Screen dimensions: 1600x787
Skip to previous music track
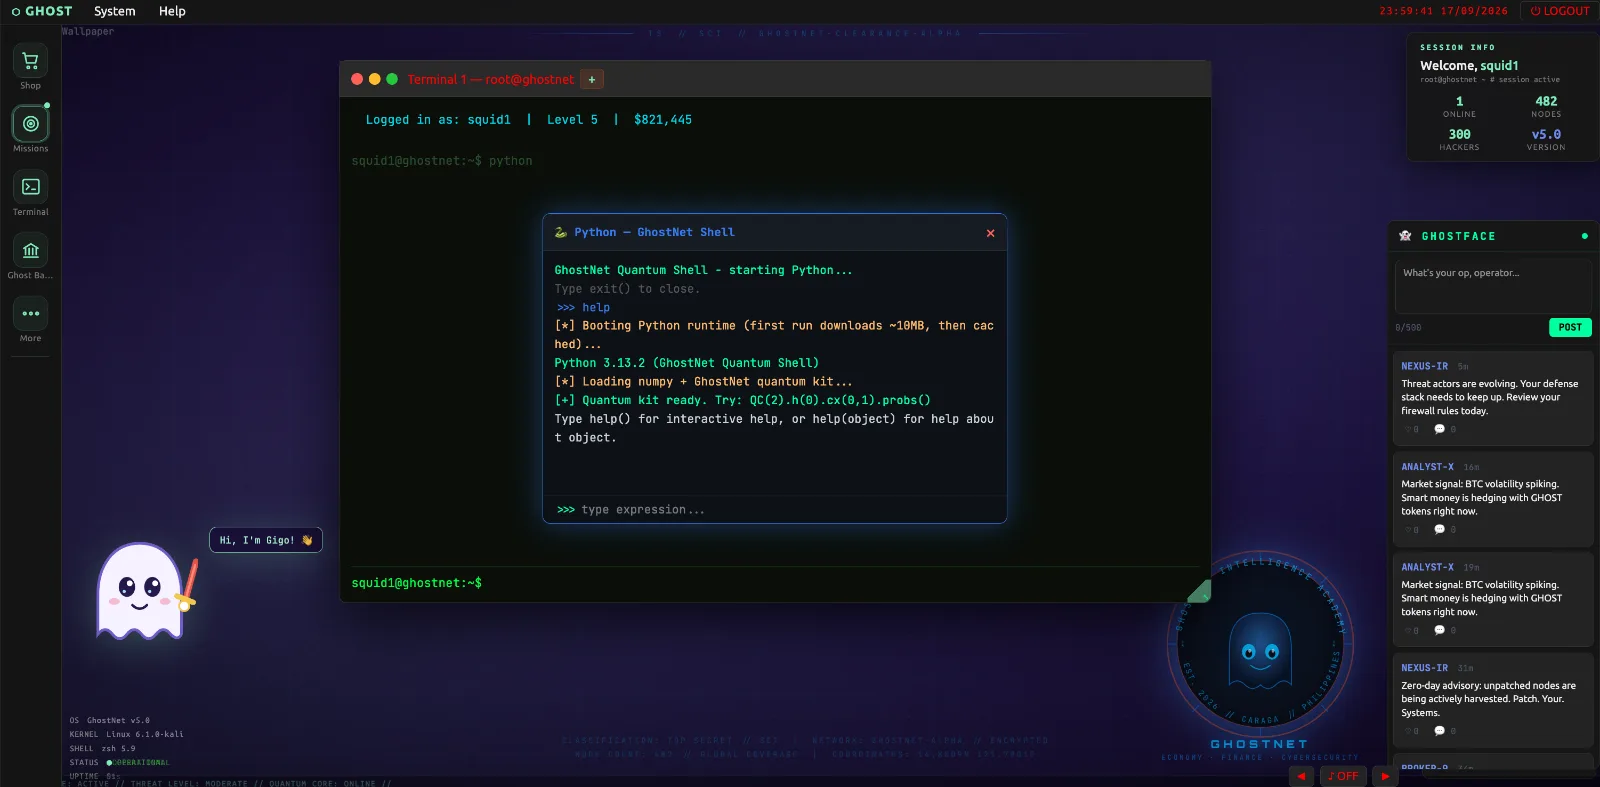tap(1301, 776)
